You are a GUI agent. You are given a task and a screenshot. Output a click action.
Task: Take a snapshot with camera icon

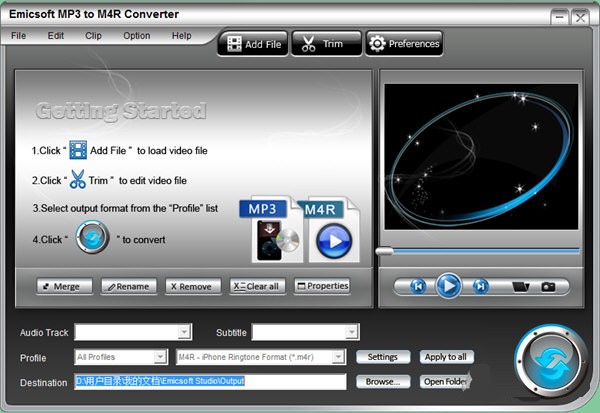548,286
